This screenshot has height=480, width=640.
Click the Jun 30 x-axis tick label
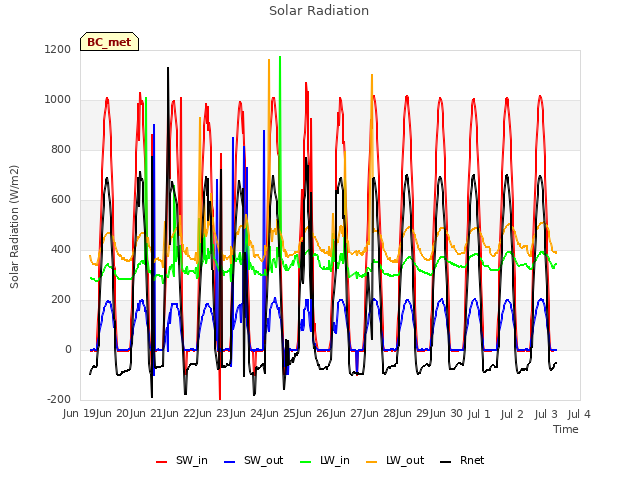[x=446, y=413]
